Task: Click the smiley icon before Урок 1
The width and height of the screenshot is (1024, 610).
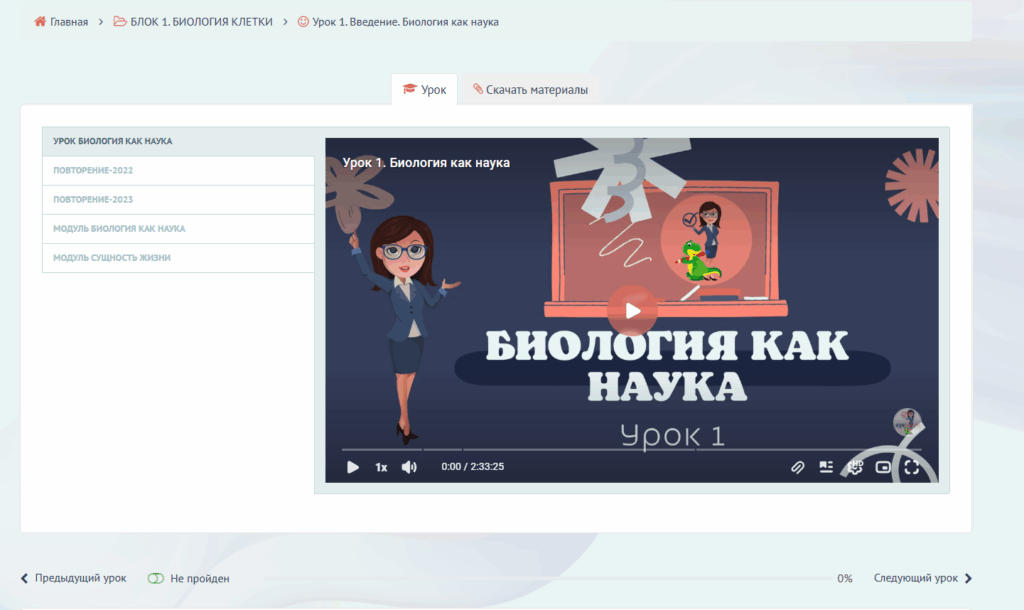Action: click(303, 22)
